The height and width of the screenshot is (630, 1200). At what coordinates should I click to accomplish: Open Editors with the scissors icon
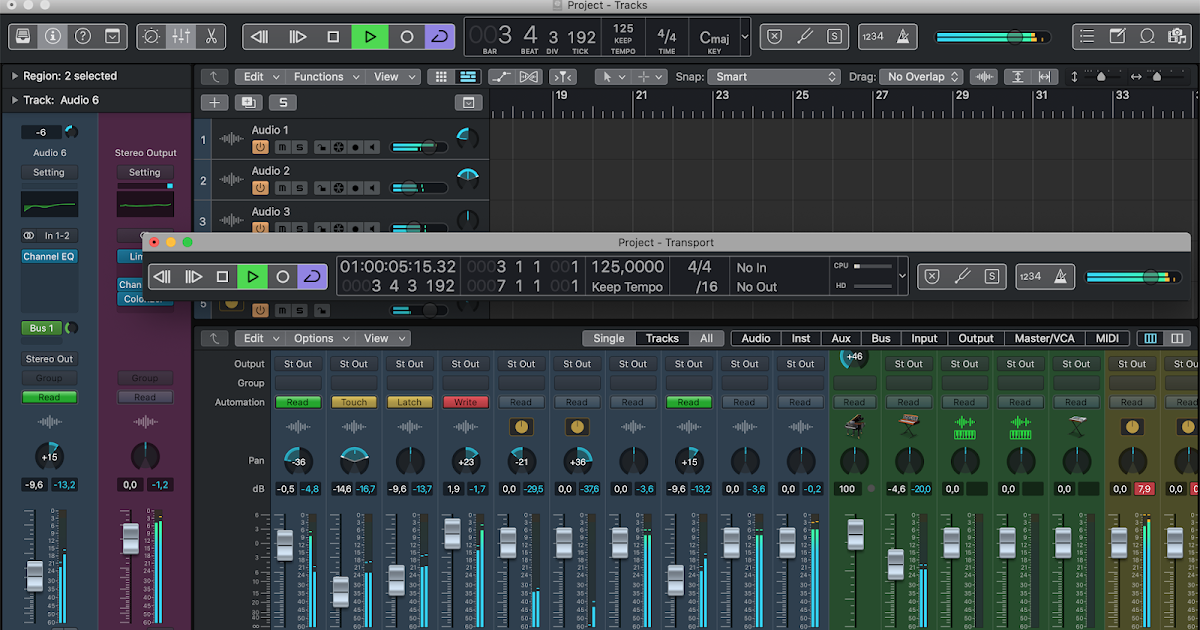click(x=211, y=37)
